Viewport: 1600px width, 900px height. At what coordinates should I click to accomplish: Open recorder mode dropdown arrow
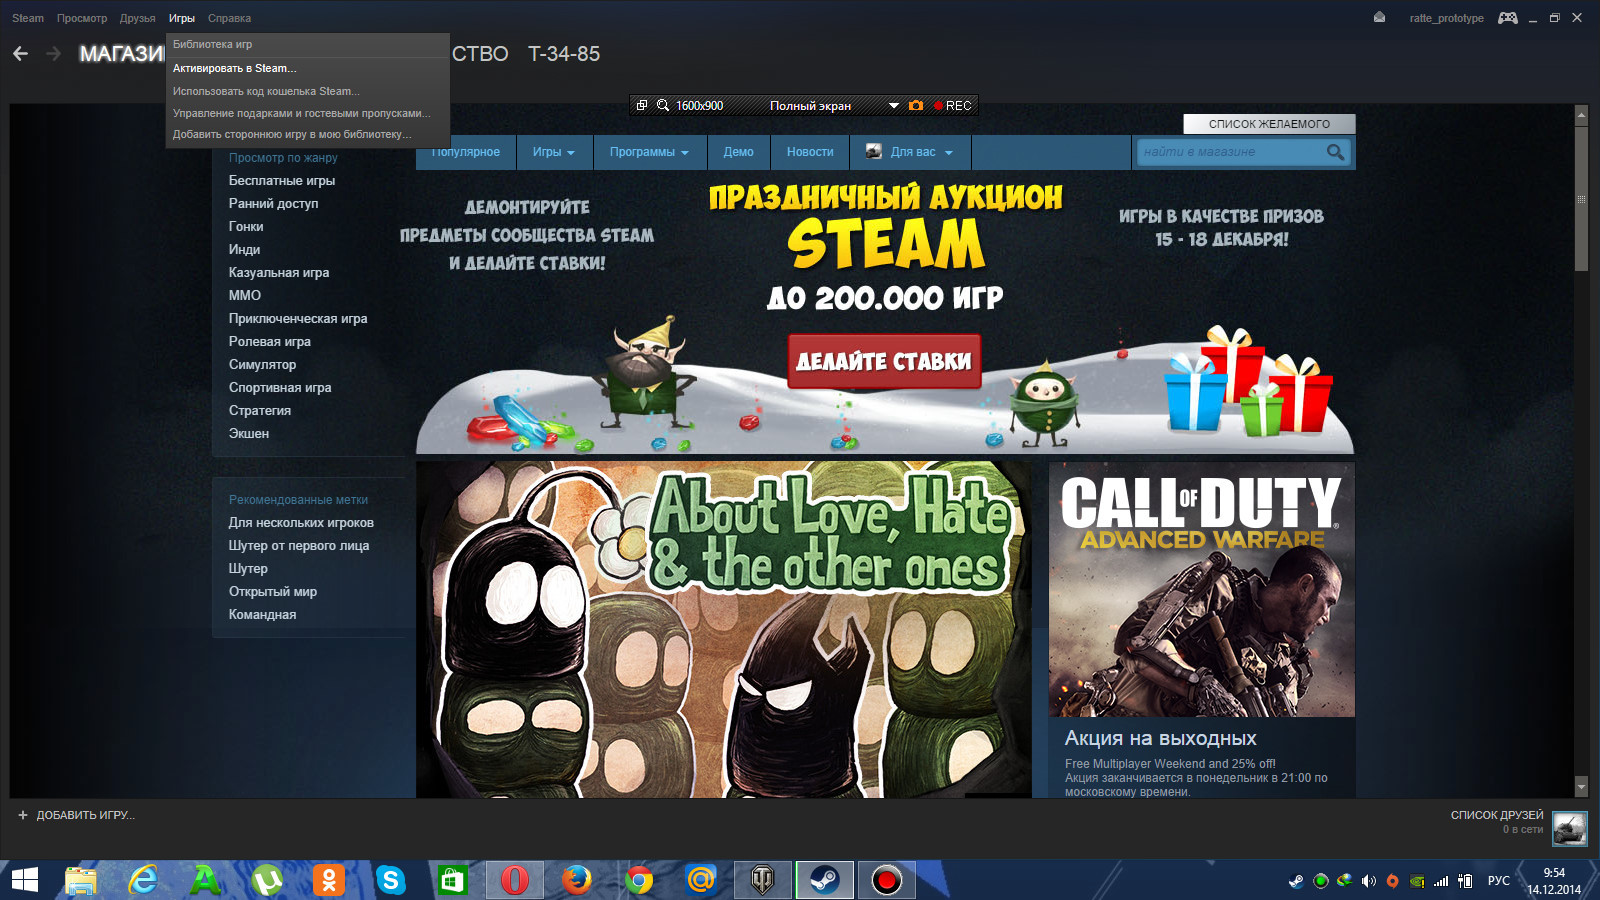(894, 105)
